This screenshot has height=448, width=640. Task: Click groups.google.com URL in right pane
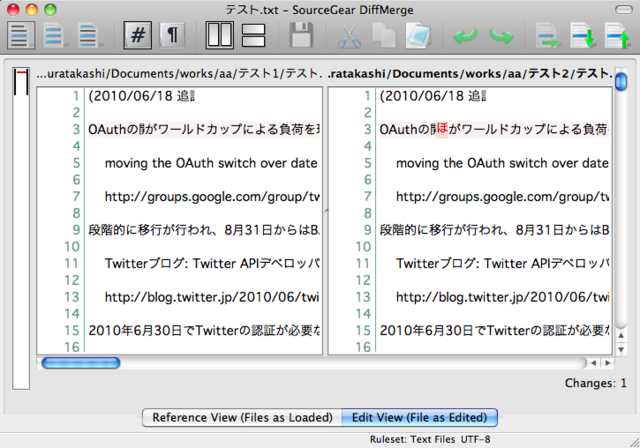pyautogui.click(x=502, y=197)
